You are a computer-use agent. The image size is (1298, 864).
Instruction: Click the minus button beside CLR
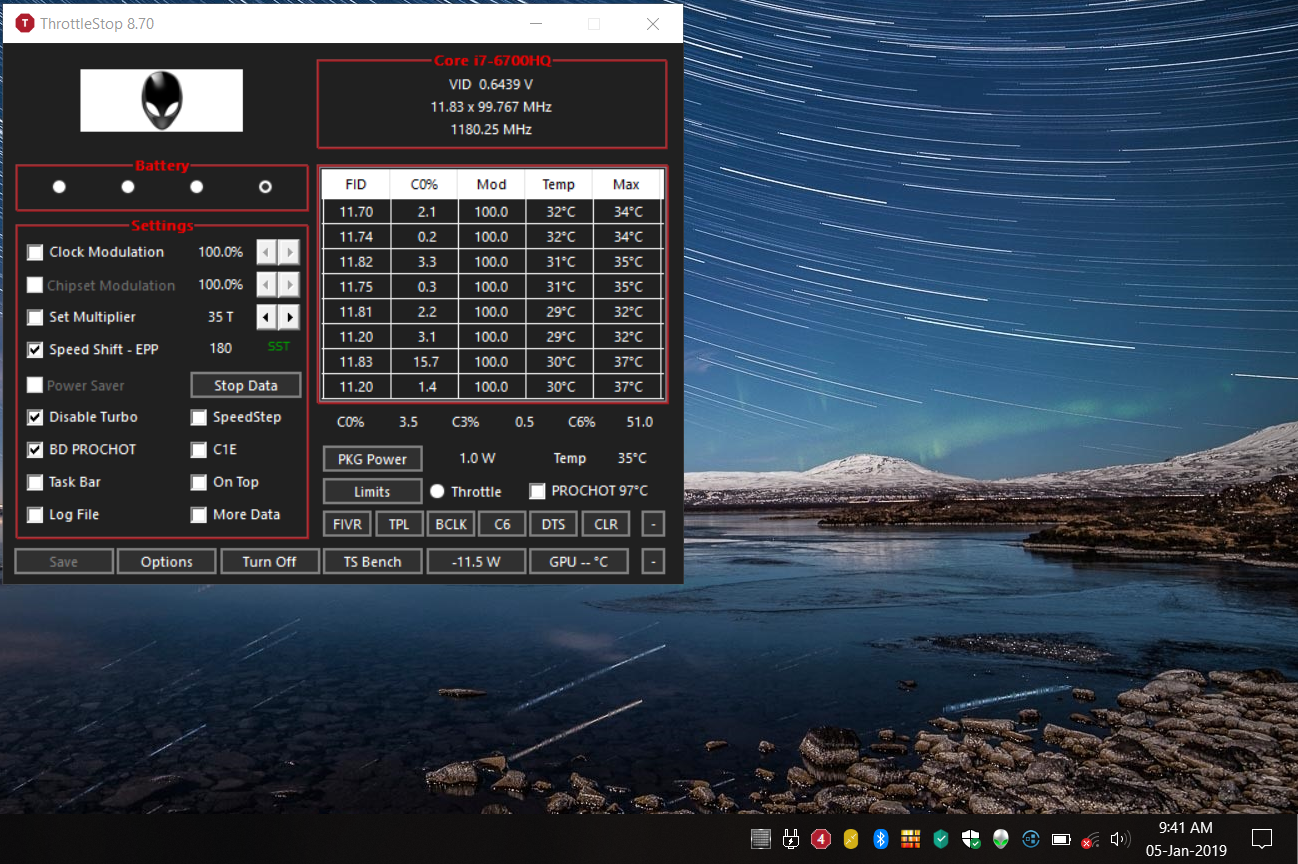[x=652, y=524]
